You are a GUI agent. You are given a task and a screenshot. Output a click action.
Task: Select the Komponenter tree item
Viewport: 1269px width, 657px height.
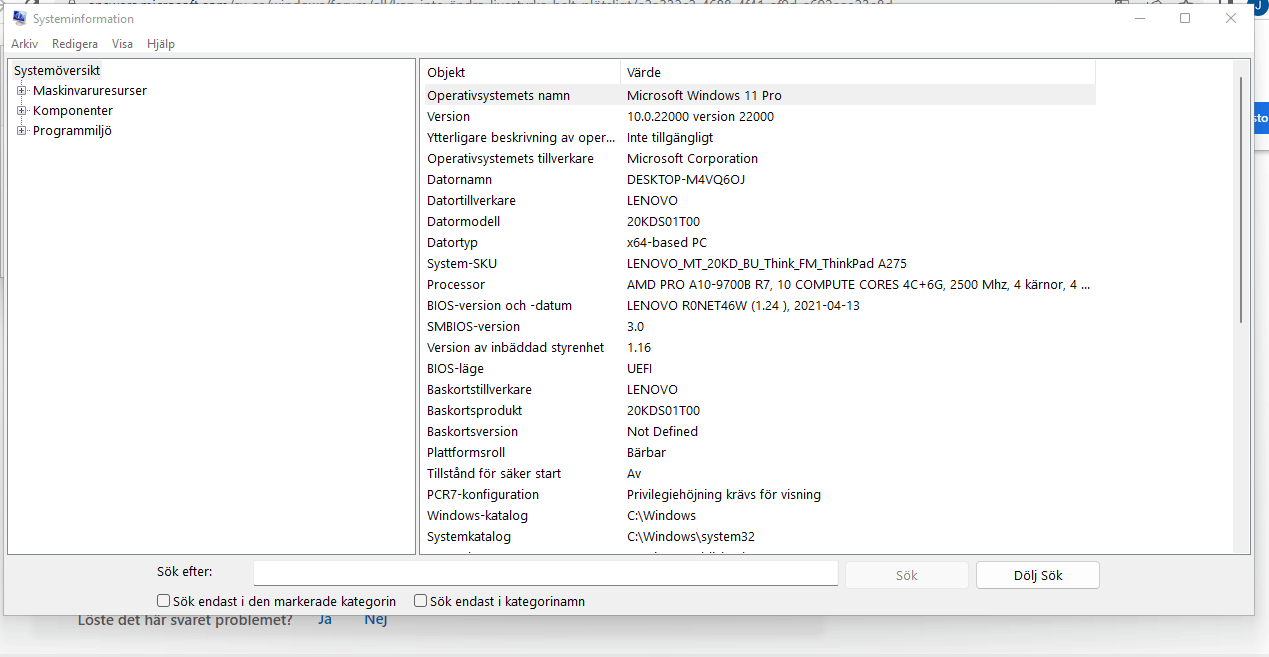coord(73,110)
